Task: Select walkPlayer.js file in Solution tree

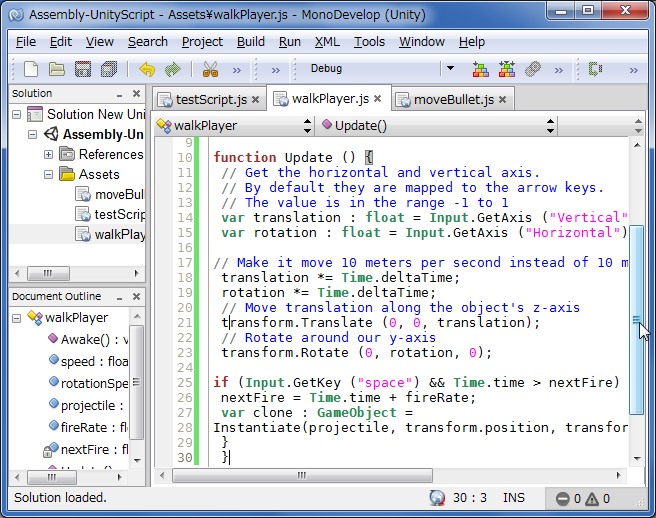Action: coord(118,235)
